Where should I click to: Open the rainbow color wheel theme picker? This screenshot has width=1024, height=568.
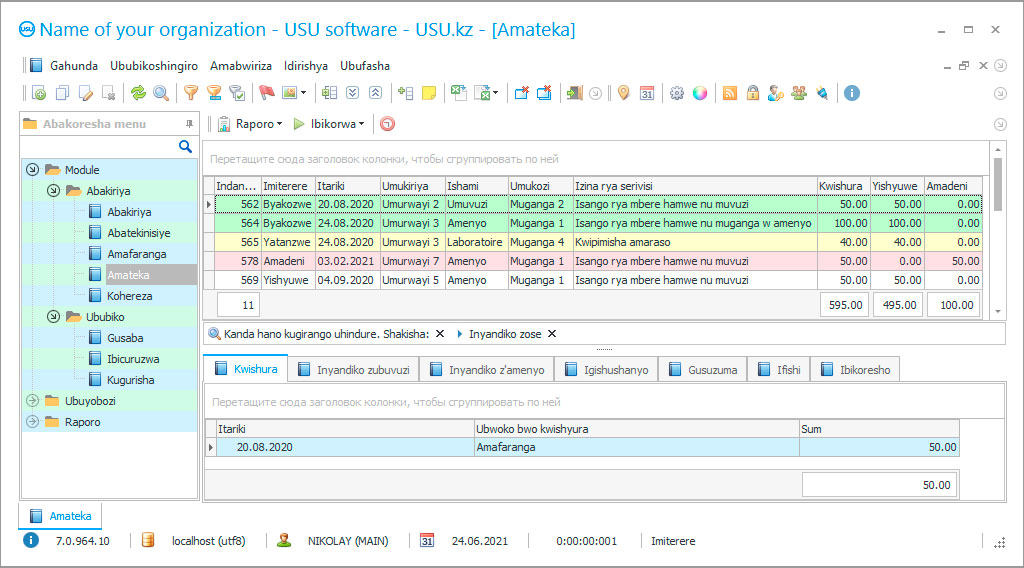[700, 93]
